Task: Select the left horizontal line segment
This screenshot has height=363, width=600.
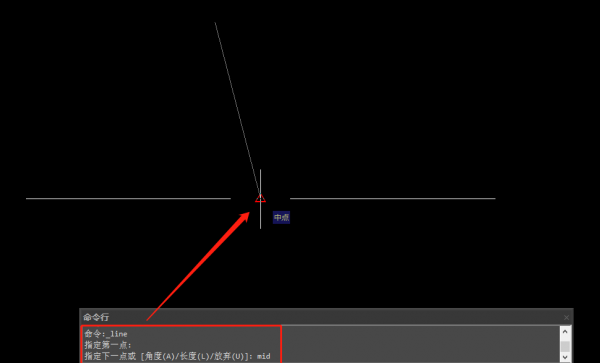Action: pos(128,199)
